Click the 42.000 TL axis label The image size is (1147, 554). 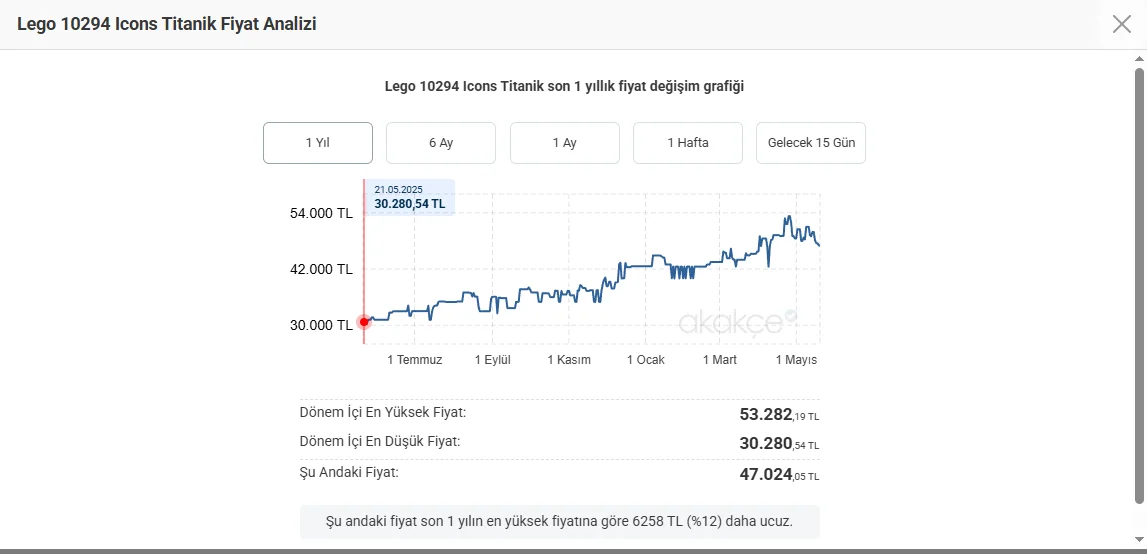(321, 269)
